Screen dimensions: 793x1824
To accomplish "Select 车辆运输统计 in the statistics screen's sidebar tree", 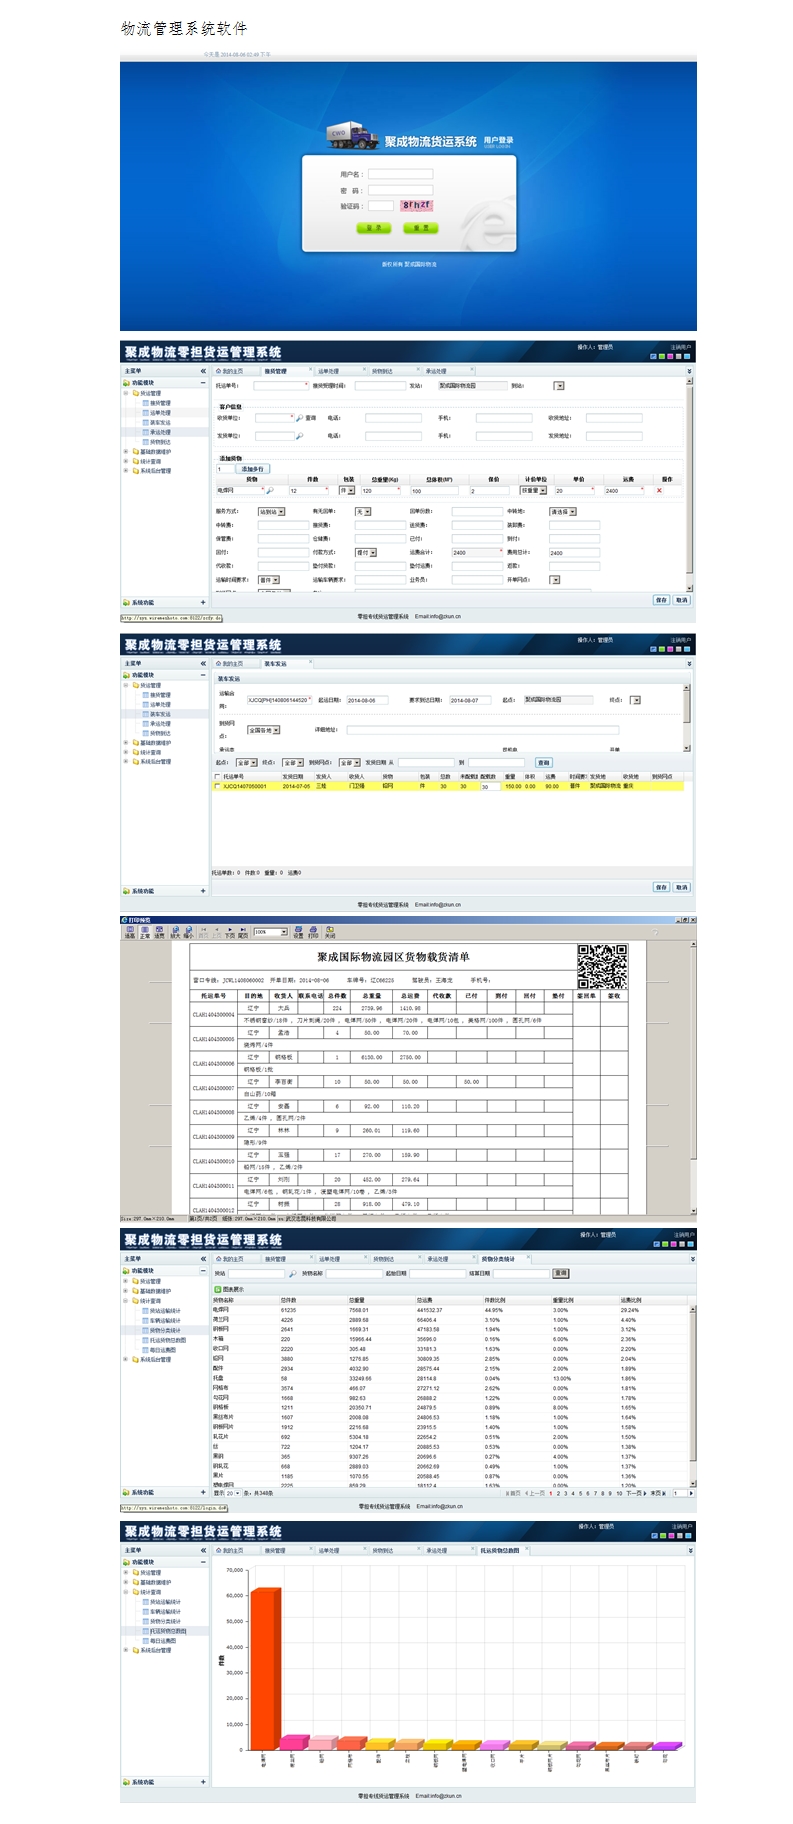I will tap(166, 1320).
